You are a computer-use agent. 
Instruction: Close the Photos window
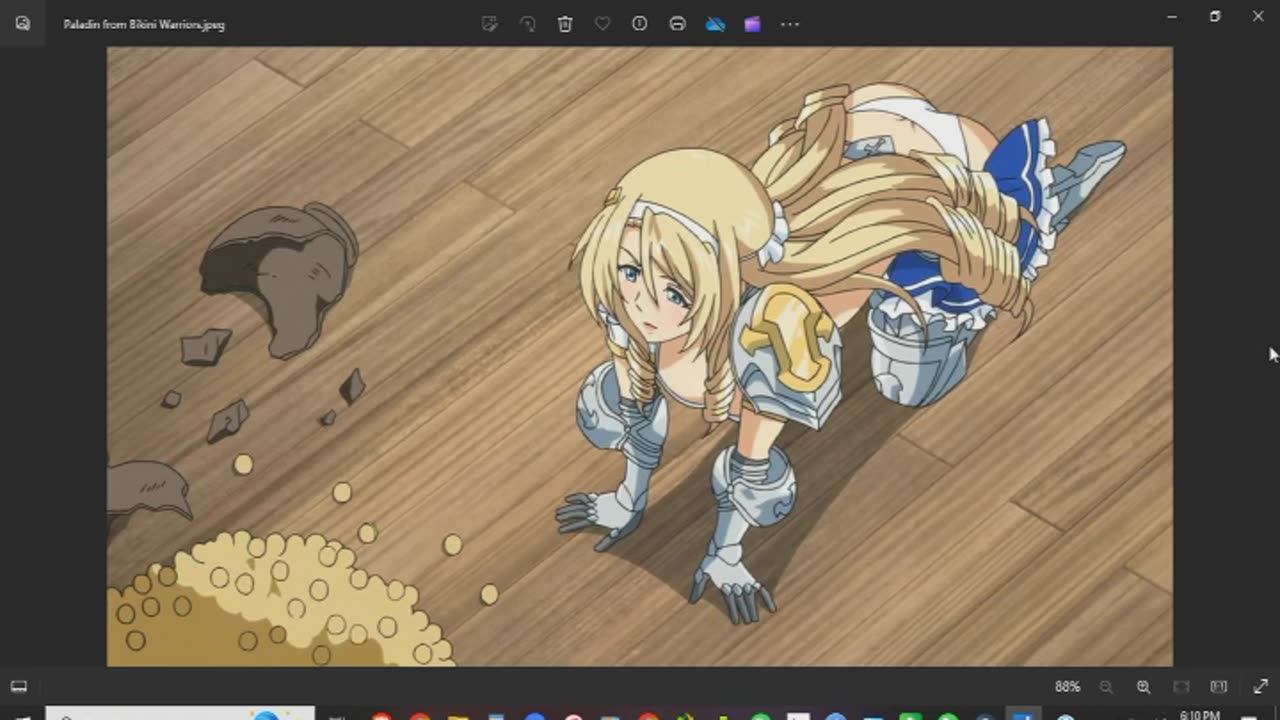1258,16
